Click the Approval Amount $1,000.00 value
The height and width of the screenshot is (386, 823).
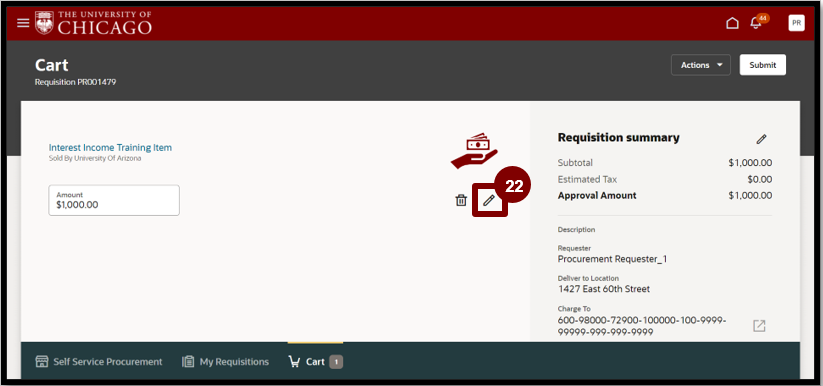click(750, 195)
